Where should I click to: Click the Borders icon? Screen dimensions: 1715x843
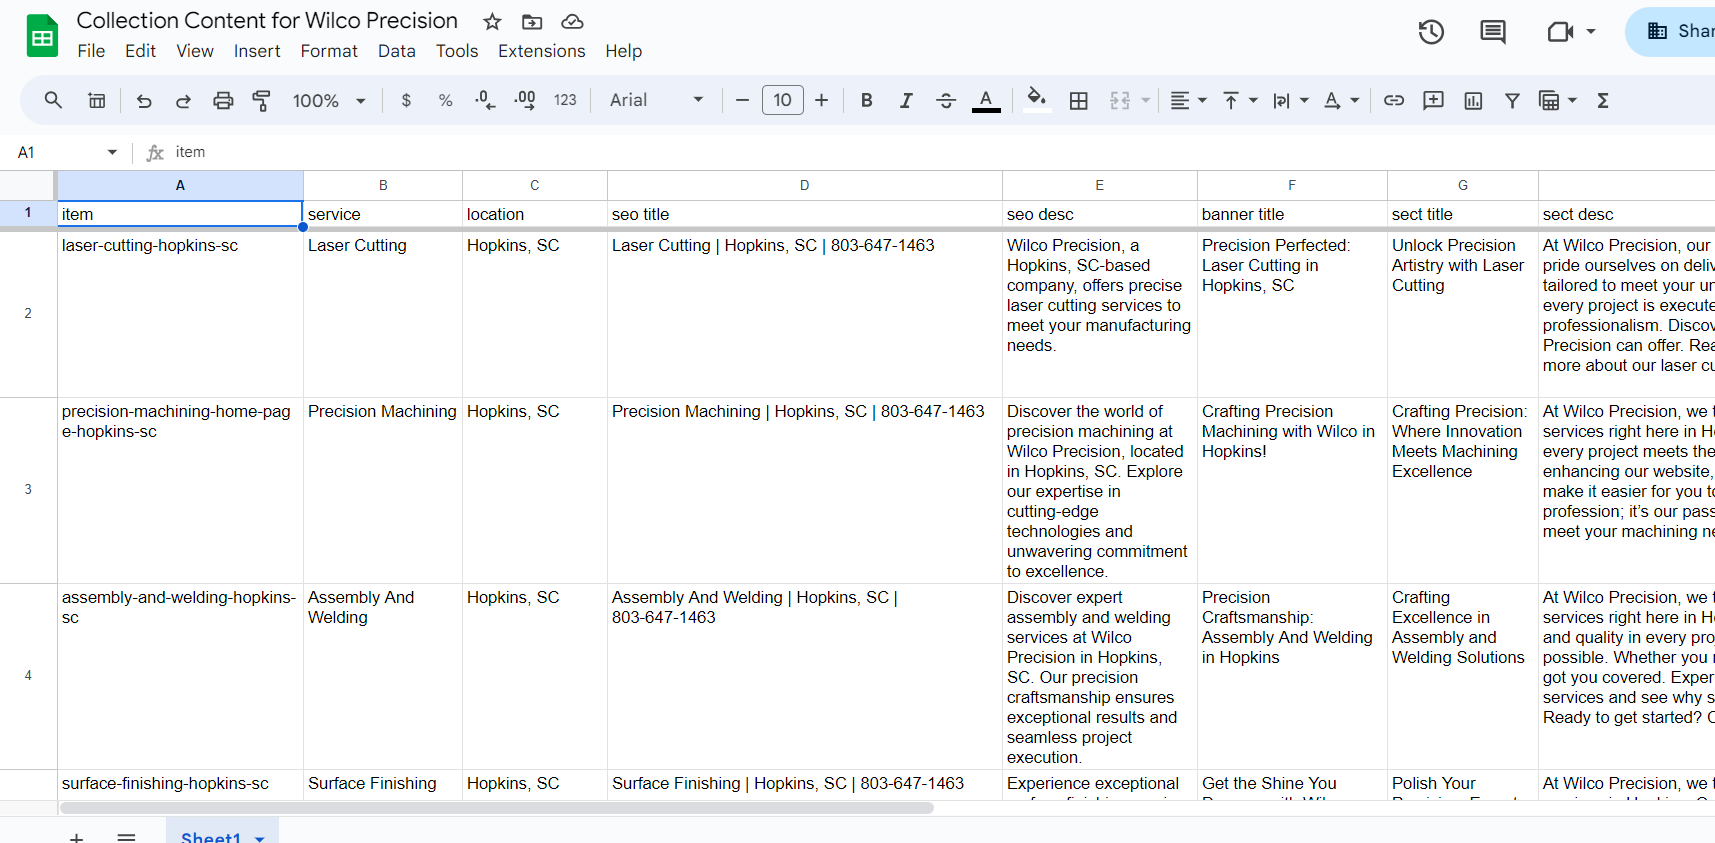pos(1079,100)
